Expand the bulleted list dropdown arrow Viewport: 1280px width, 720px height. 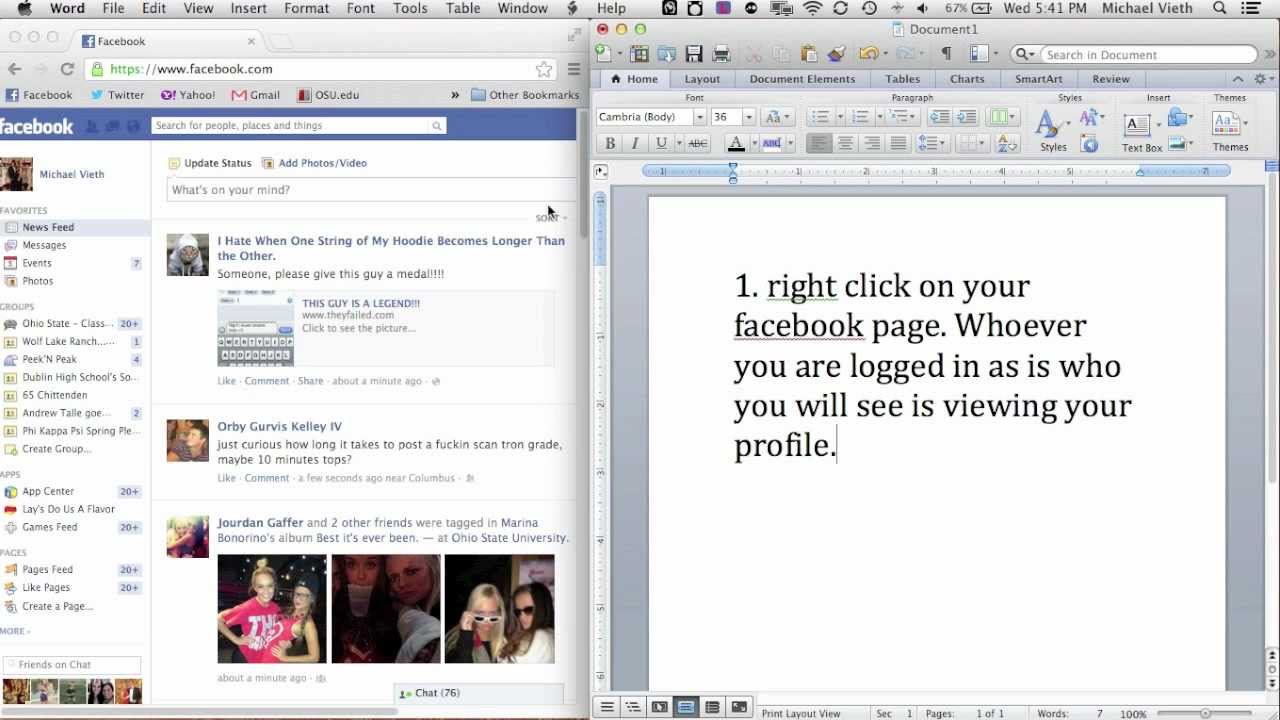coord(838,117)
